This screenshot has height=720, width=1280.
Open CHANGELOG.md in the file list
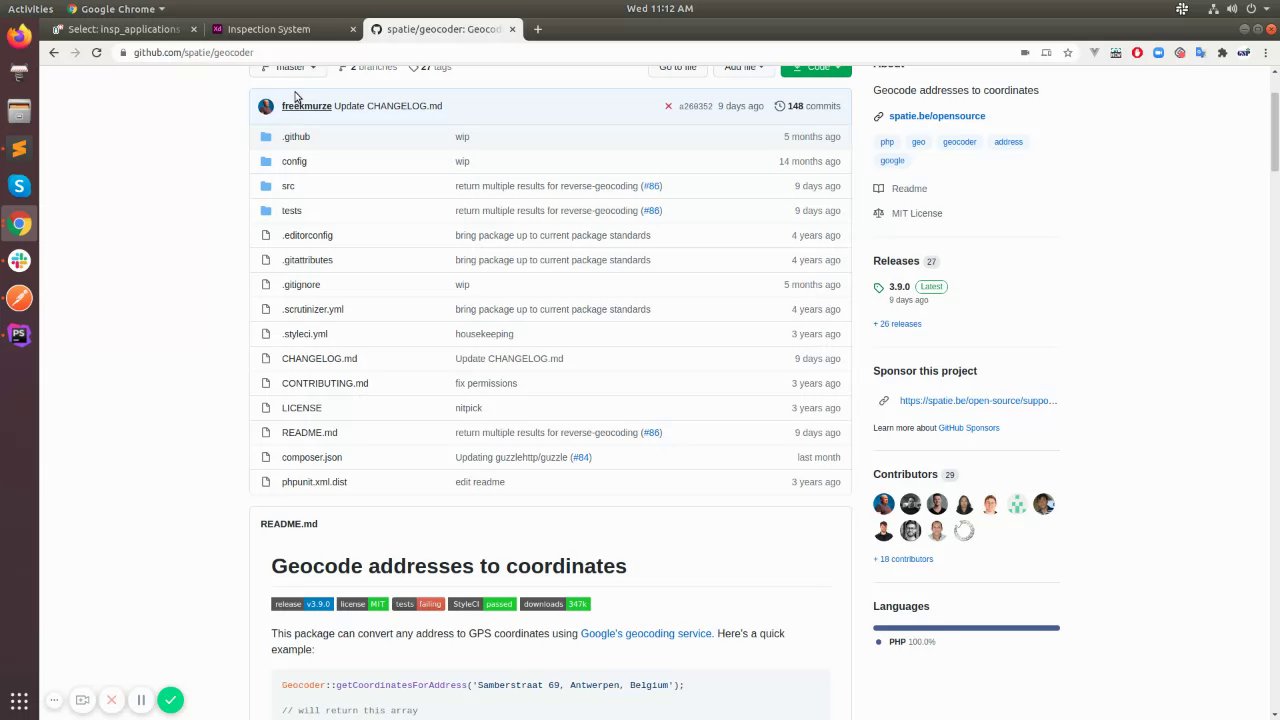pos(319,359)
